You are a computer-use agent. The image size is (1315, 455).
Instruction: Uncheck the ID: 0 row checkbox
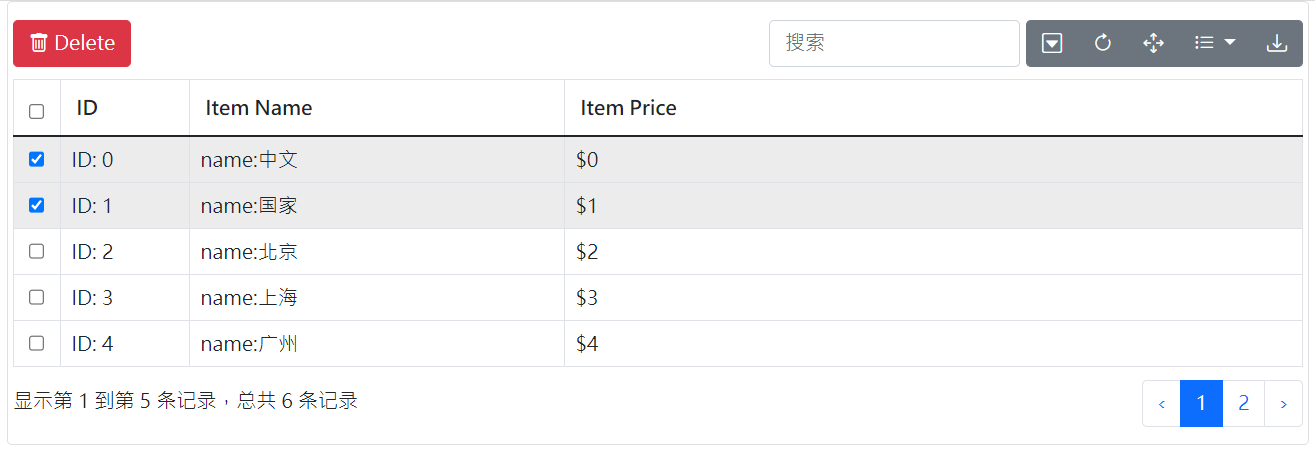tap(37, 159)
